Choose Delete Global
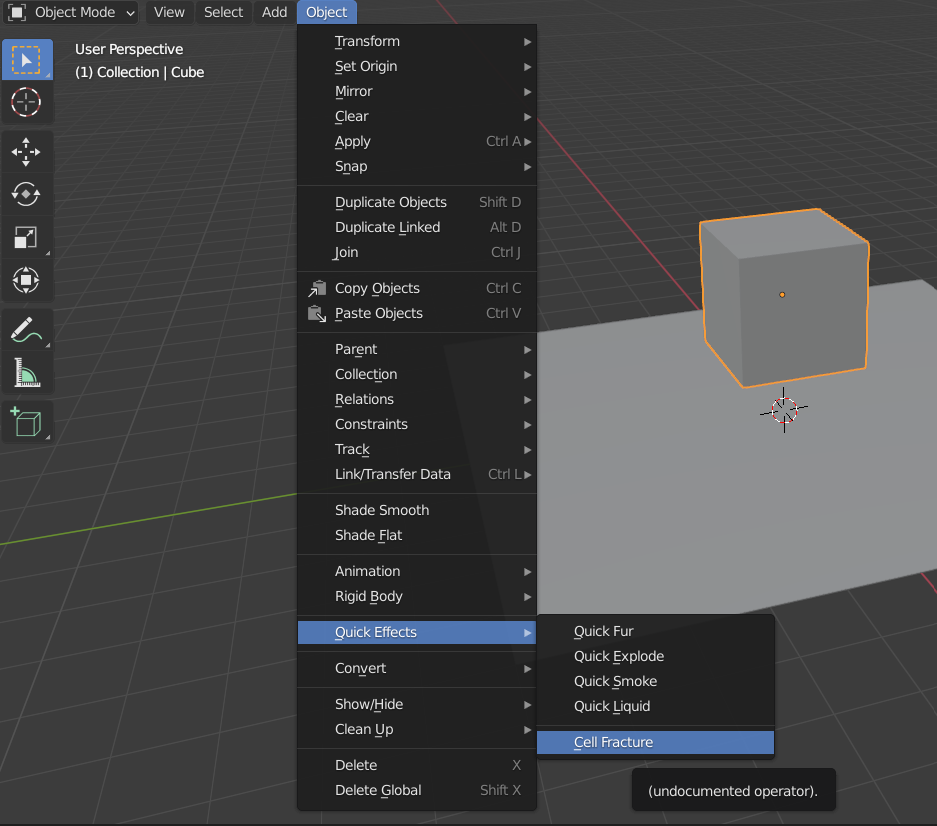The width and height of the screenshot is (937, 826). coord(417,791)
